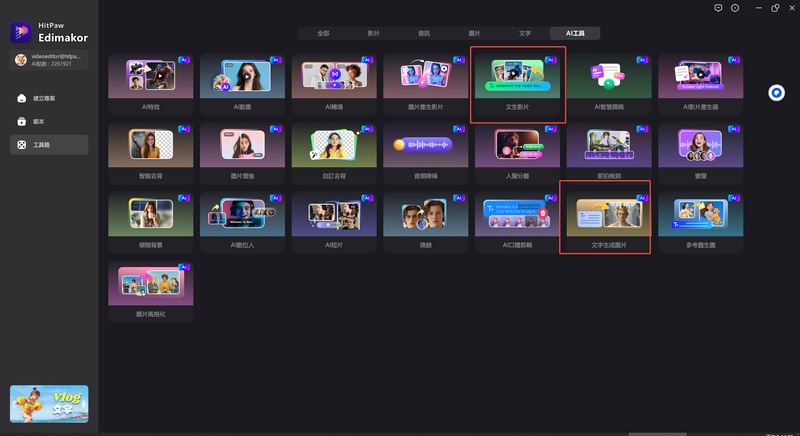Open the 參考圖生圖 tool card

[701, 223]
